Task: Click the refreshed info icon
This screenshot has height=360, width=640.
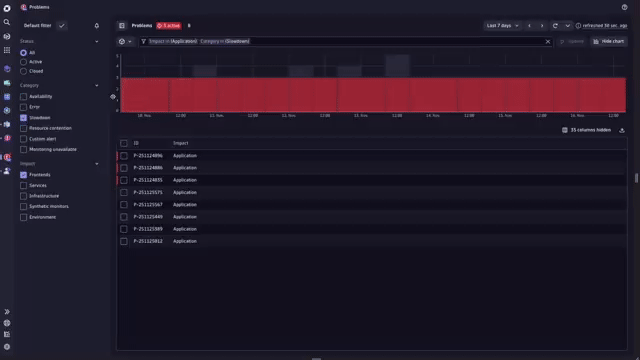Action: tap(578, 26)
